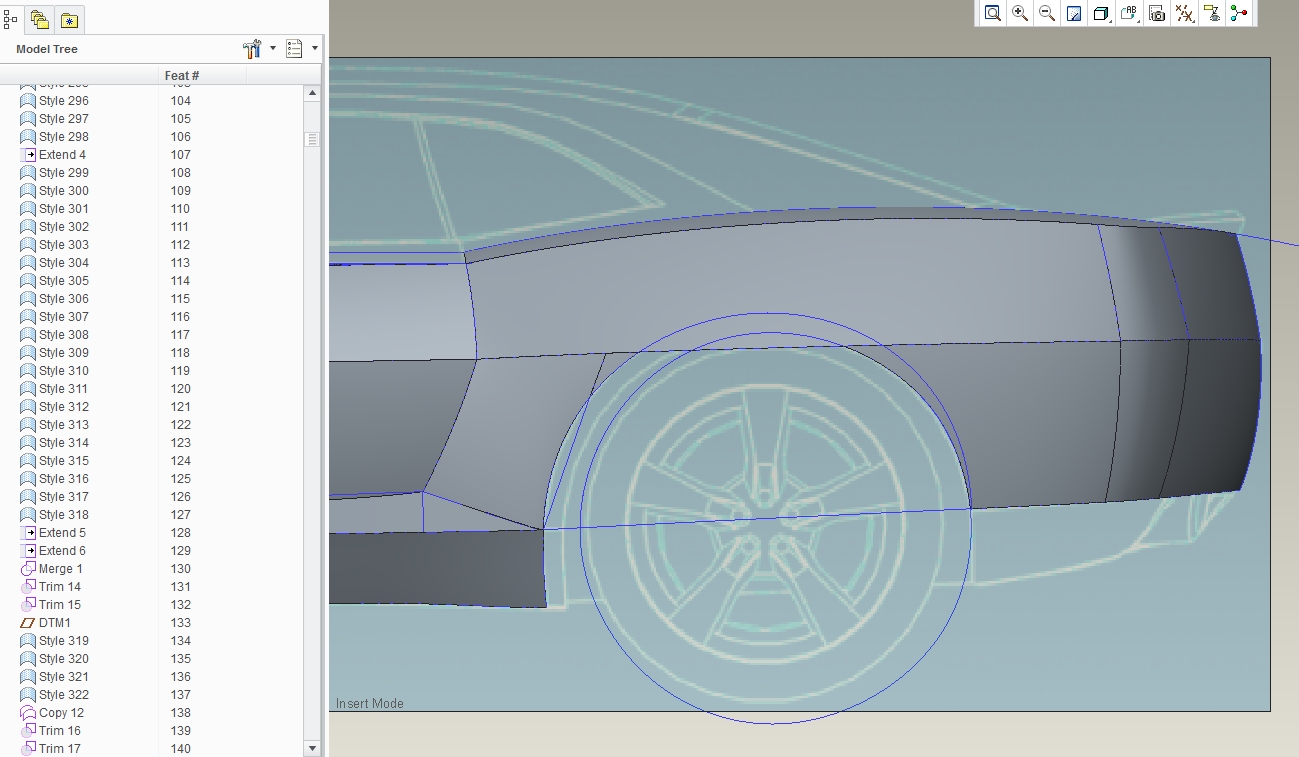Image resolution: width=1299 pixels, height=757 pixels.
Task: Select Style 311 feature
Action: [64, 389]
